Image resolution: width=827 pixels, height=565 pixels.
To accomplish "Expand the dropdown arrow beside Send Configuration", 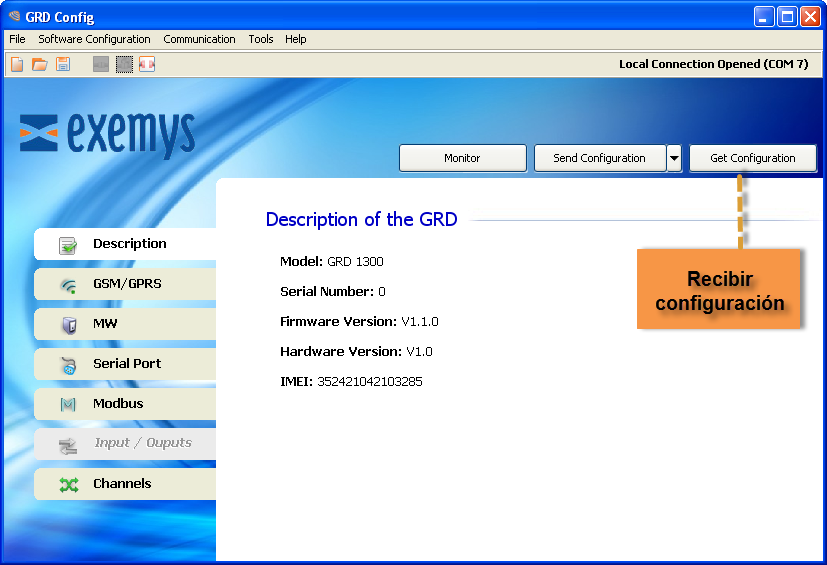I will [x=674, y=158].
